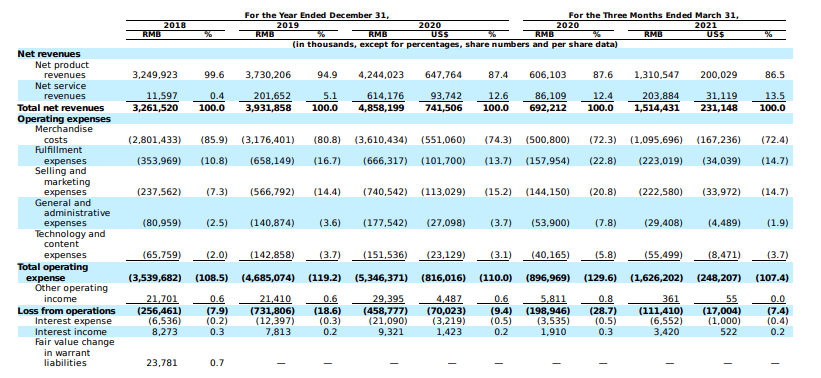Screen dimensions: 821x378
Task: Click the 'General and administrative expenses' label
Action: point(72,213)
